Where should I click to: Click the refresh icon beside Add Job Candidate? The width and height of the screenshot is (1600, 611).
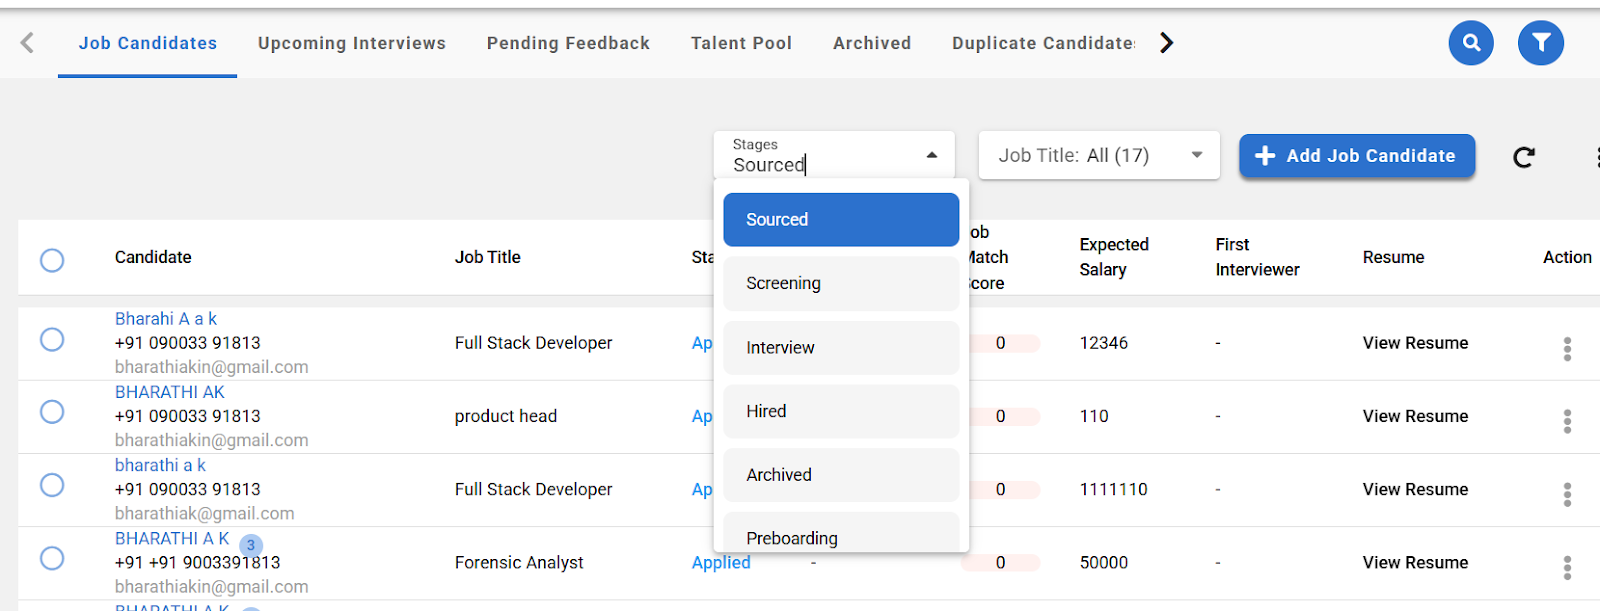(x=1523, y=157)
